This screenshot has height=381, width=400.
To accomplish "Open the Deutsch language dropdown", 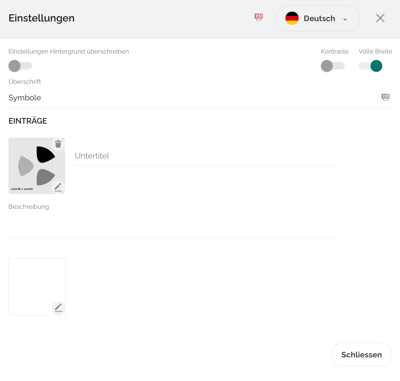I will tap(317, 18).
